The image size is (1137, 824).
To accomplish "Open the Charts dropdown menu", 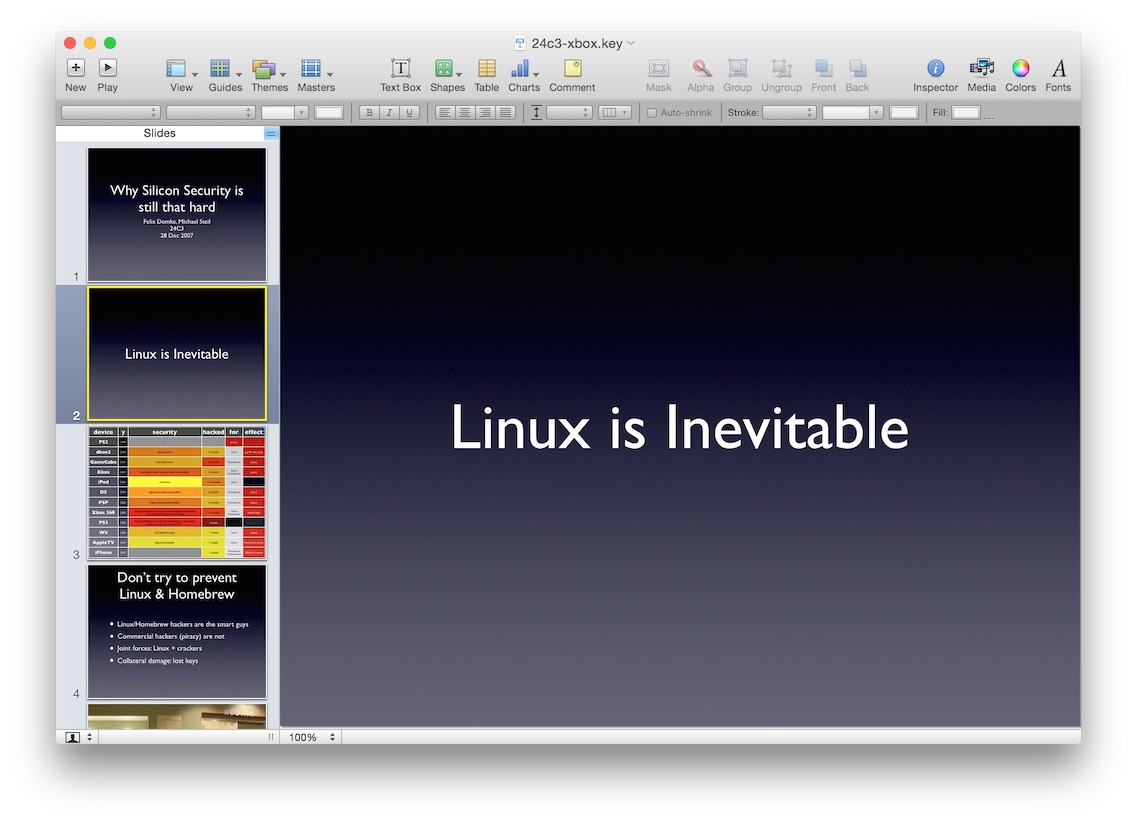I will point(524,69).
